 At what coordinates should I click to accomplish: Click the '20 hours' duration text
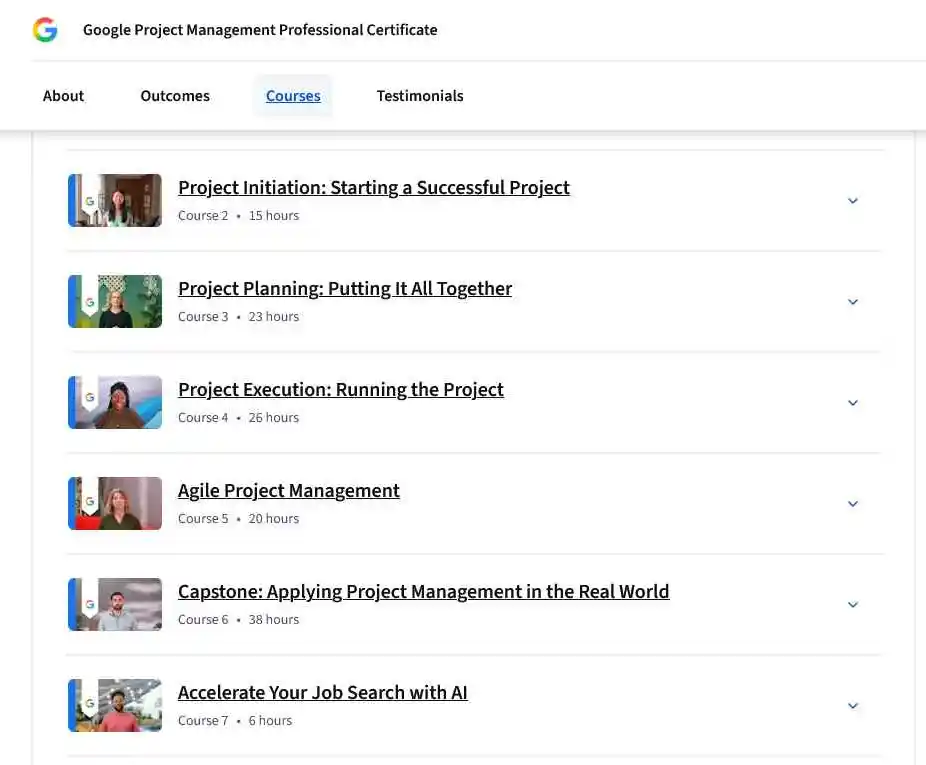[273, 519]
